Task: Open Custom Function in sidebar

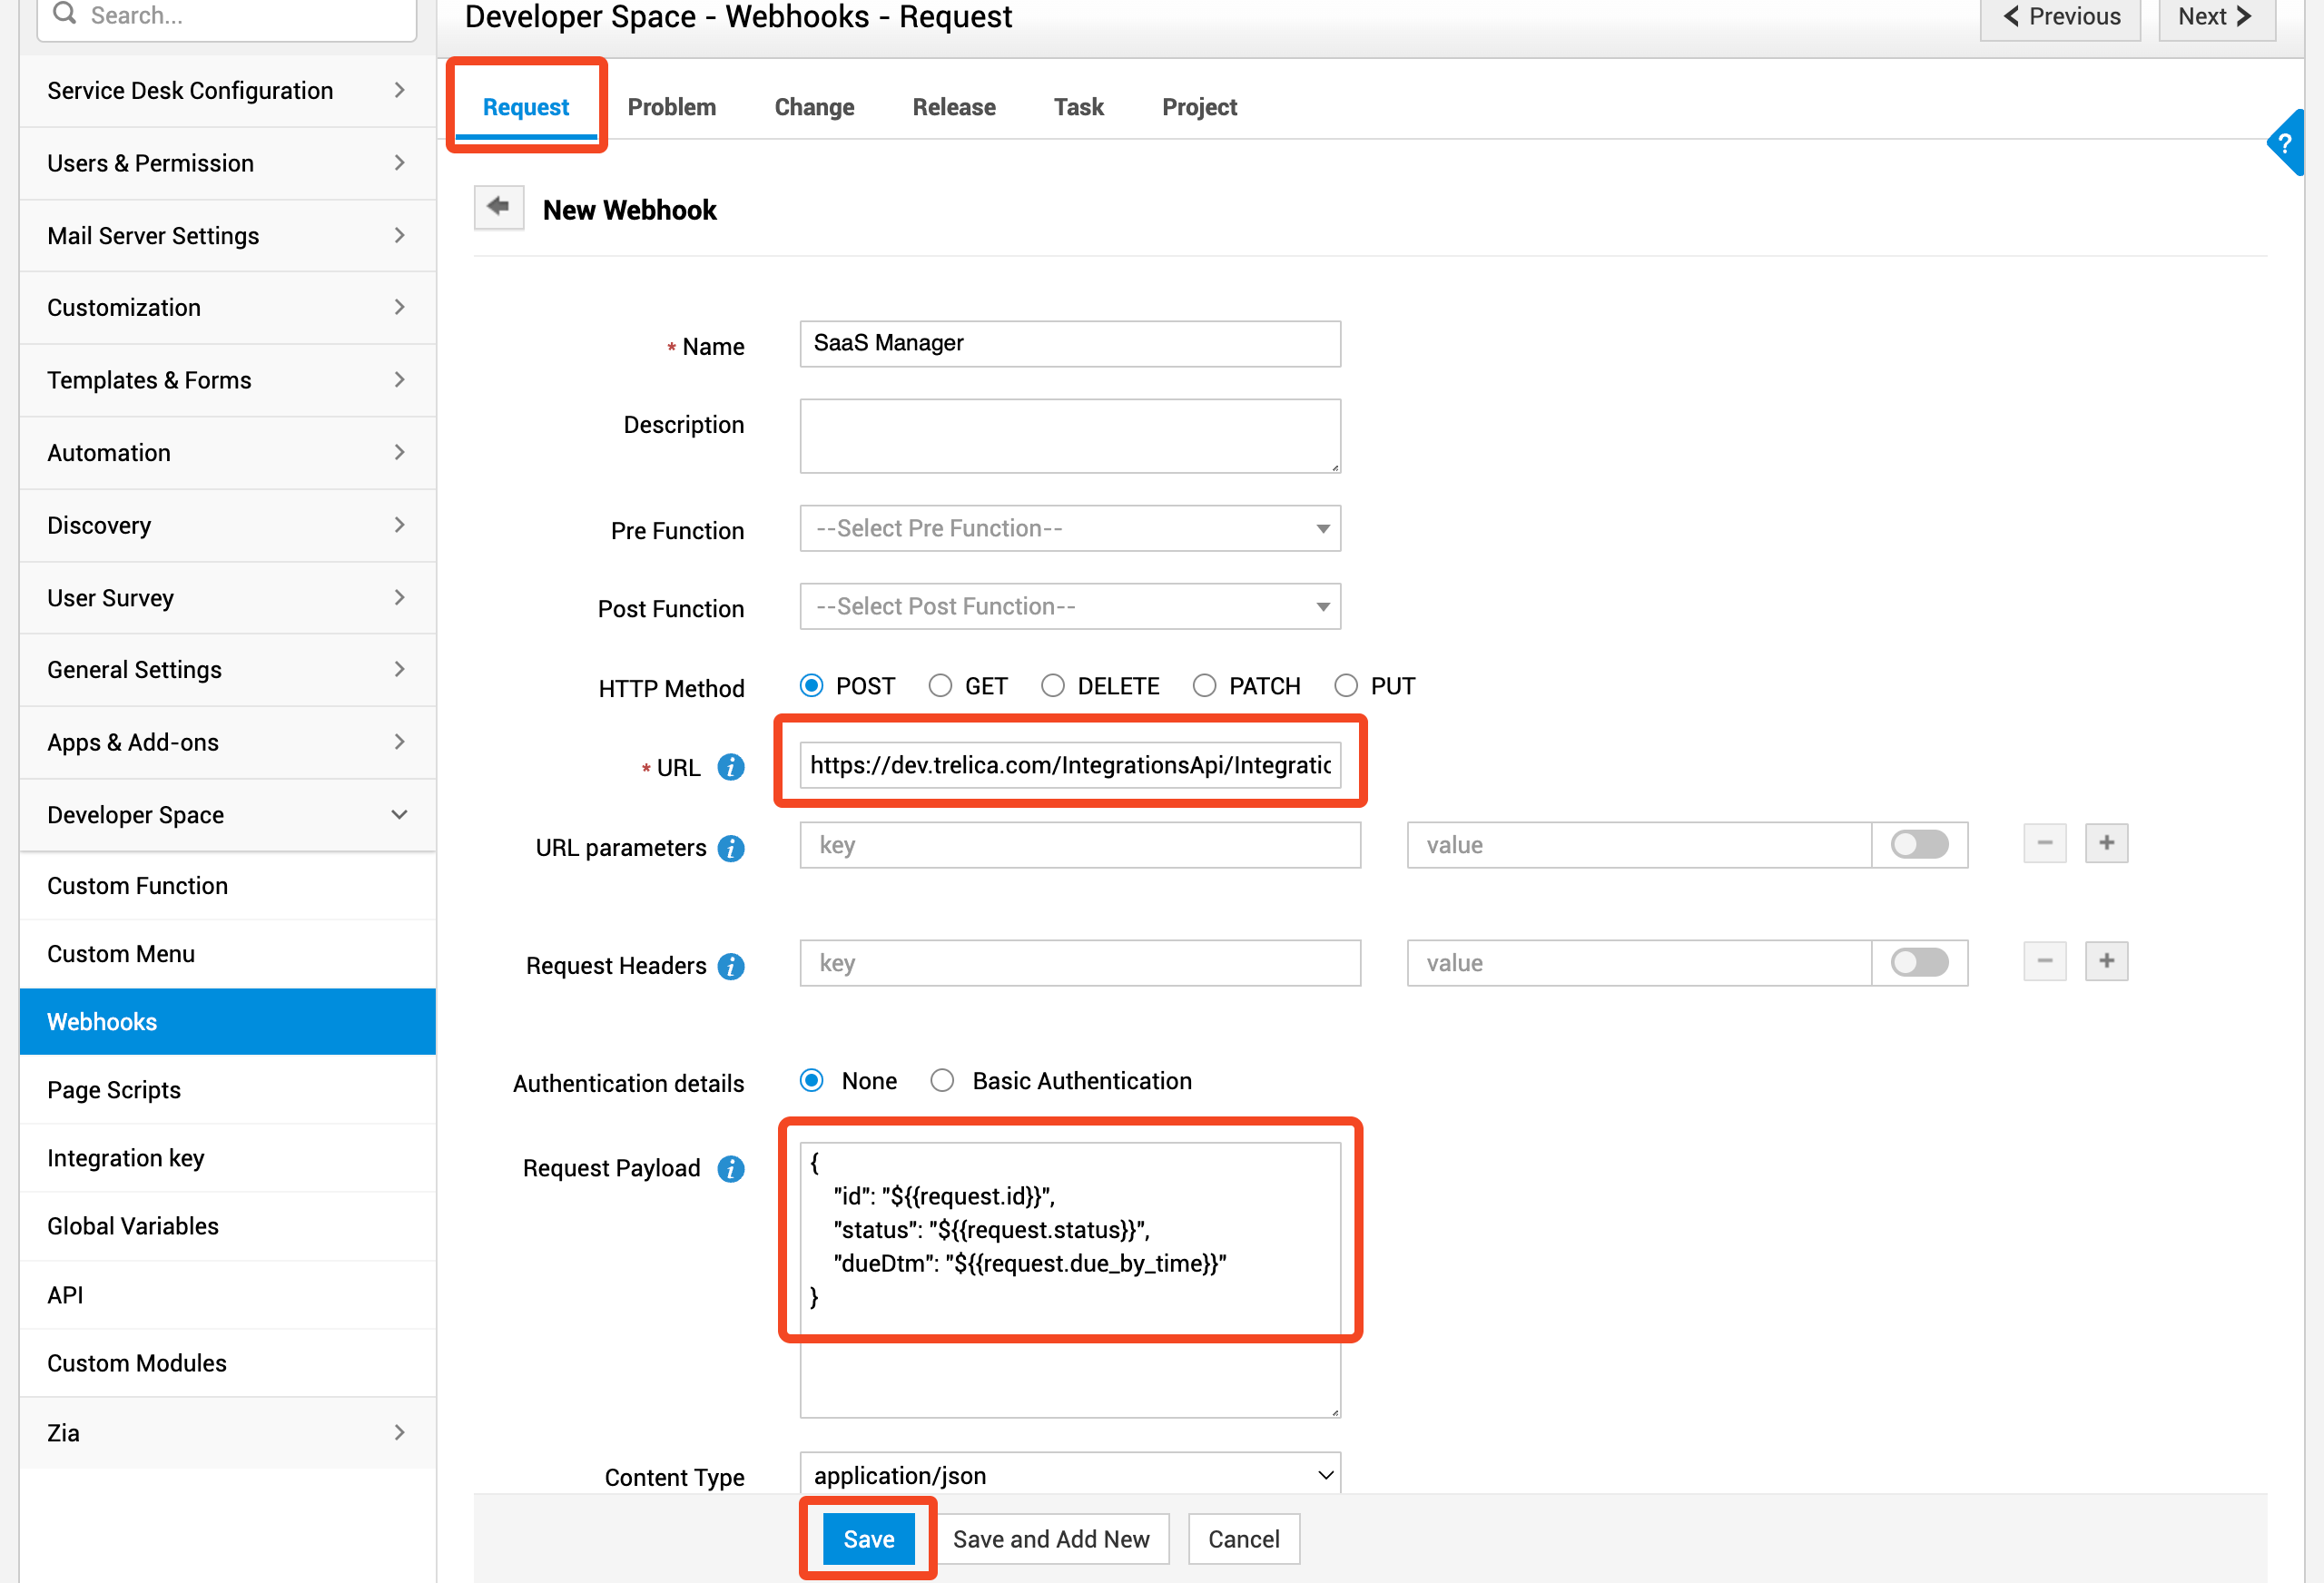Action: (227, 886)
